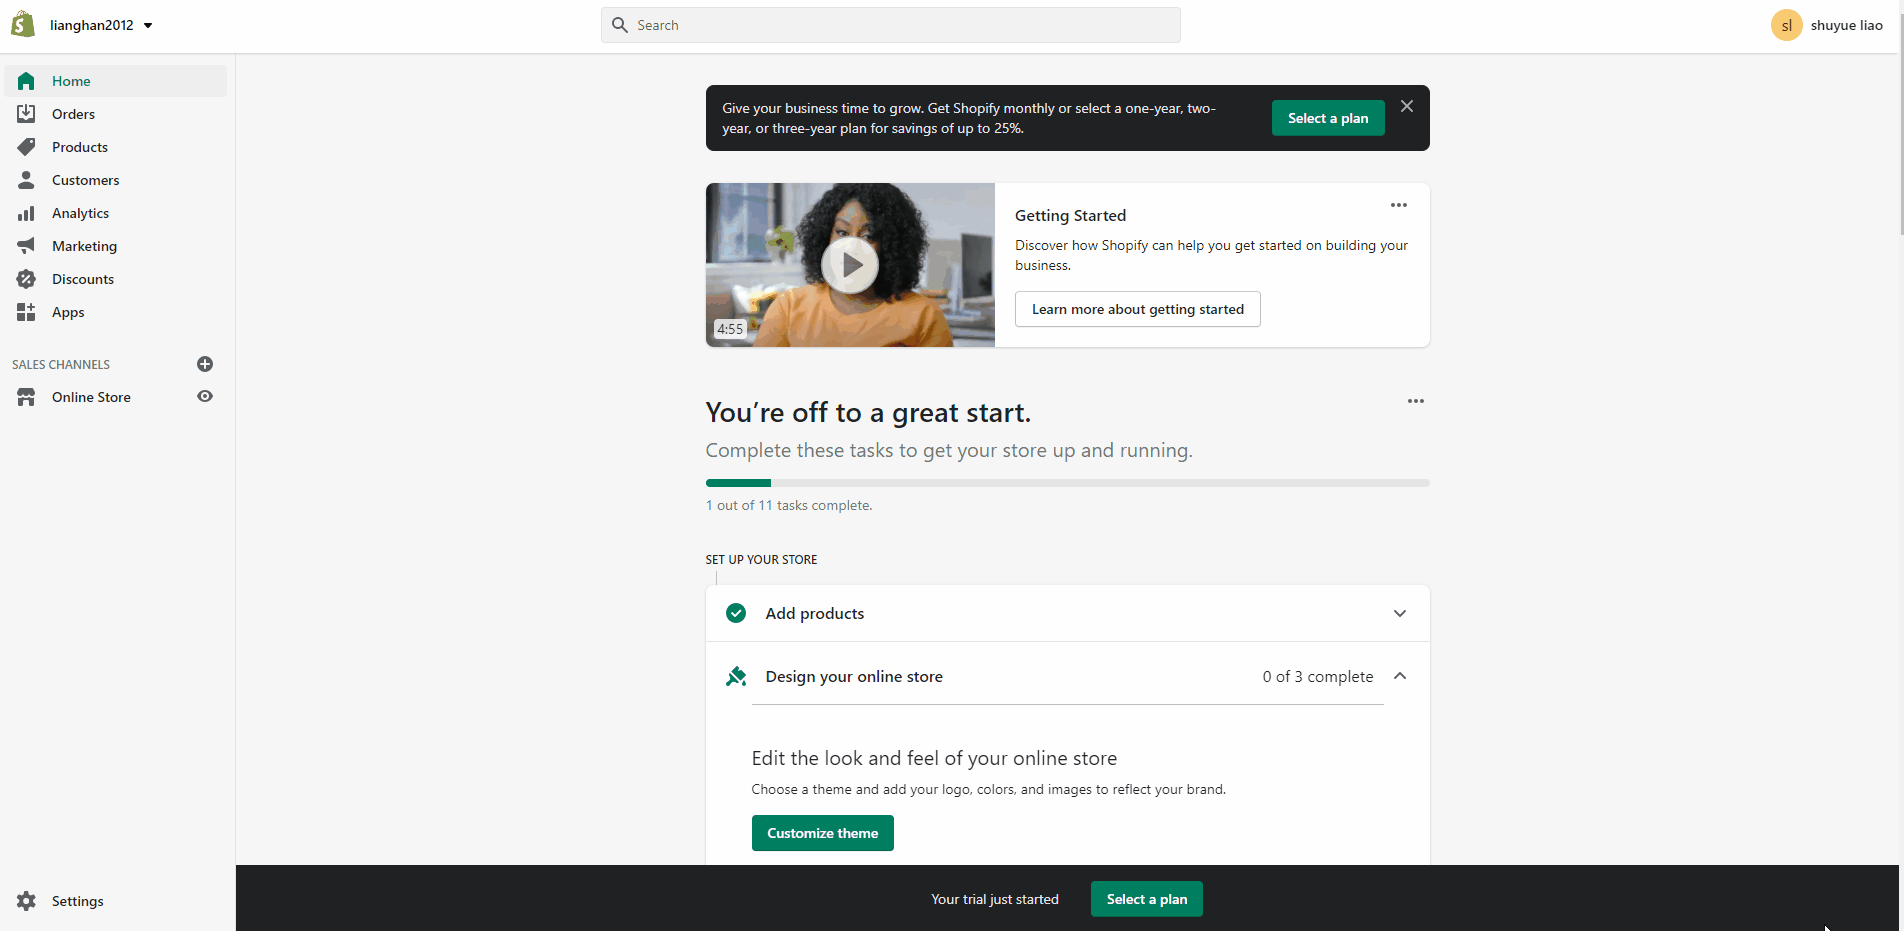Click into the Search field

[x=890, y=25]
